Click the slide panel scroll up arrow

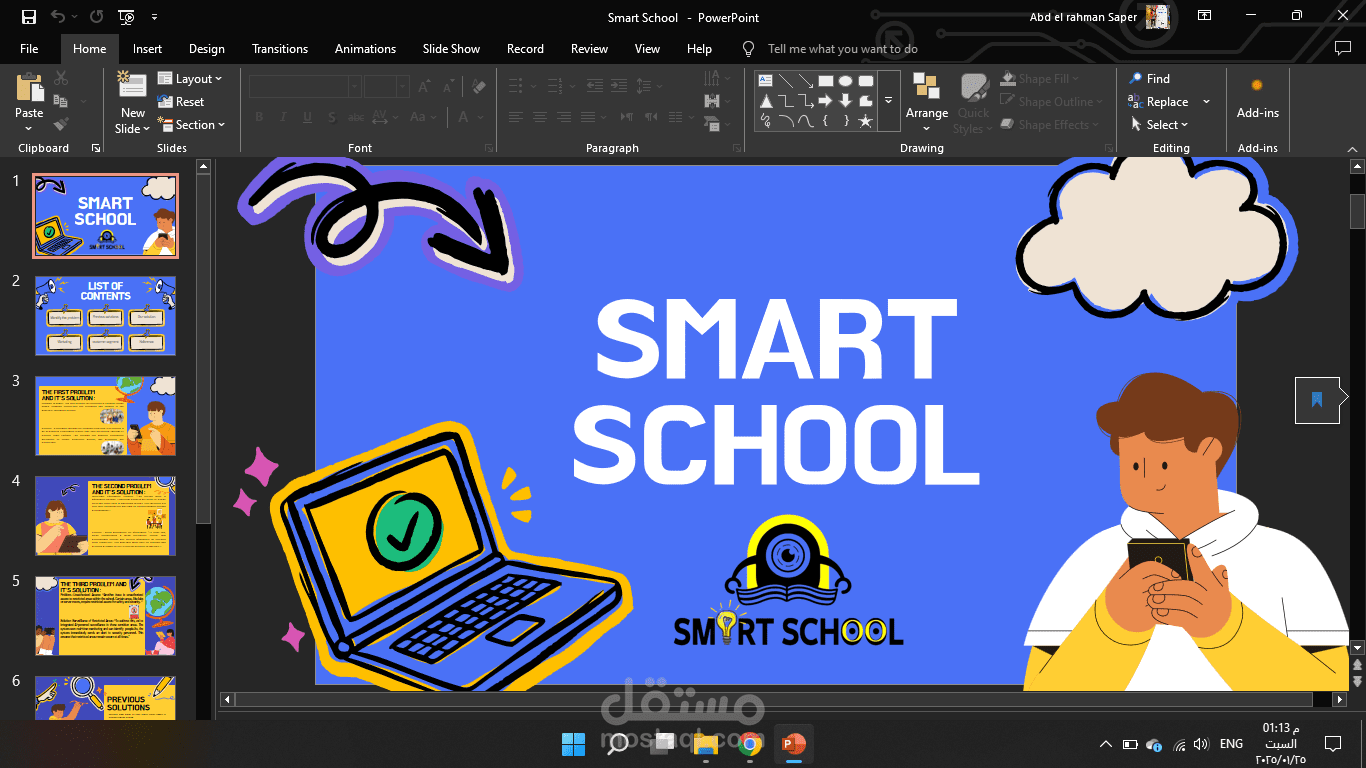[x=203, y=165]
